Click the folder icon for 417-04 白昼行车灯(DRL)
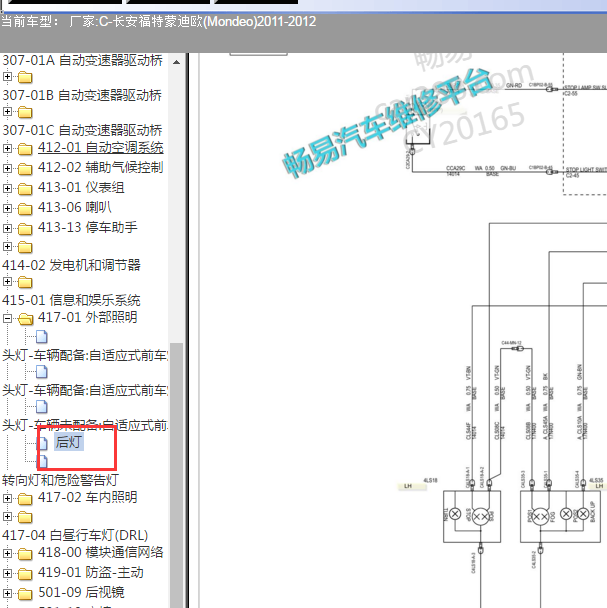607x608 pixels. [25, 517]
